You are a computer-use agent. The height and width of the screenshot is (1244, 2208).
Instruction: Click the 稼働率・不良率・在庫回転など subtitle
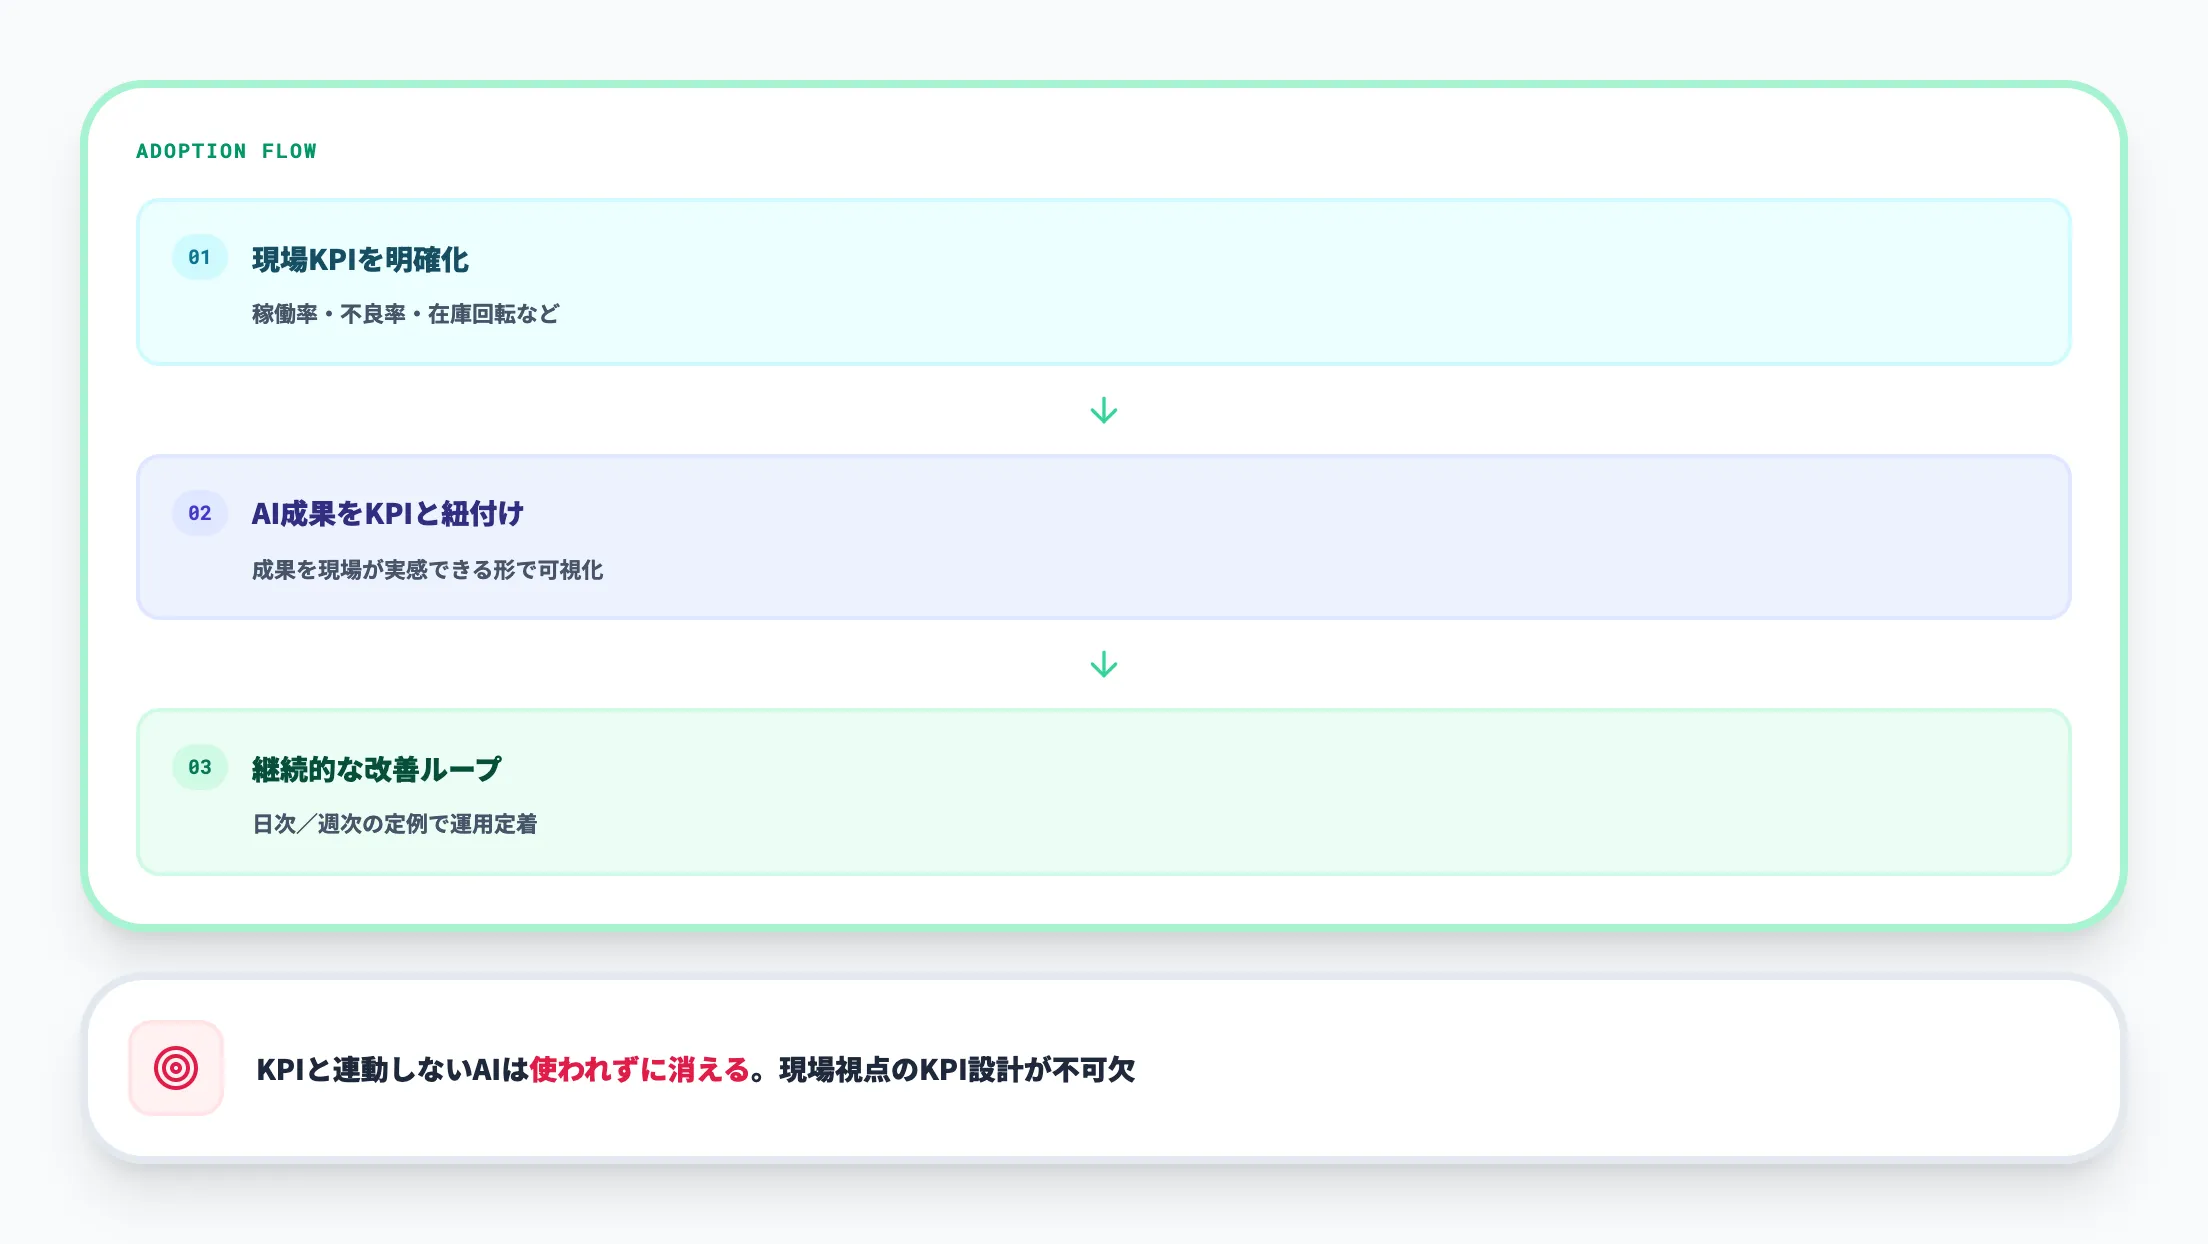[x=405, y=314]
